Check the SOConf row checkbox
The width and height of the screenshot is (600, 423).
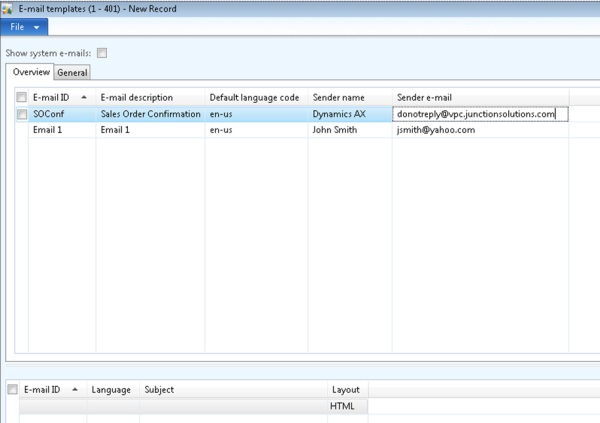click(x=21, y=114)
